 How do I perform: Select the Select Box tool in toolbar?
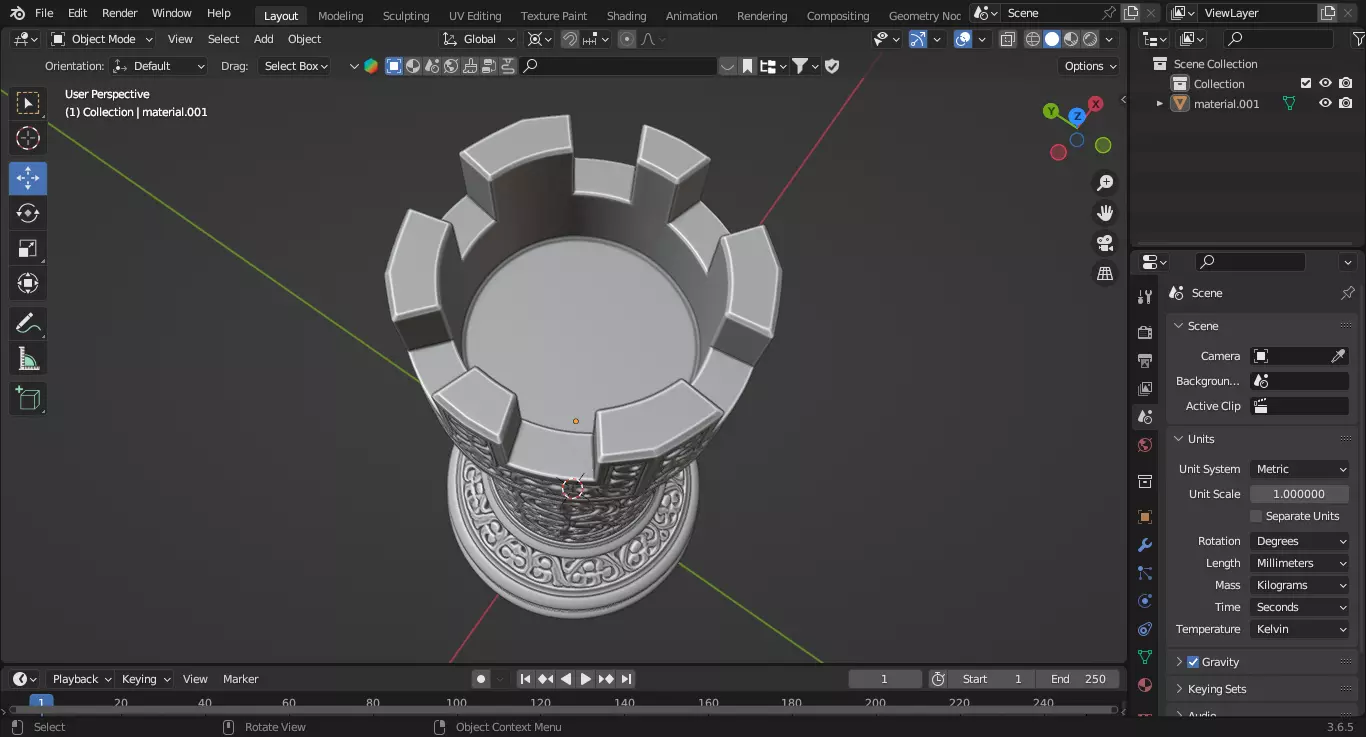pos(28,103)
